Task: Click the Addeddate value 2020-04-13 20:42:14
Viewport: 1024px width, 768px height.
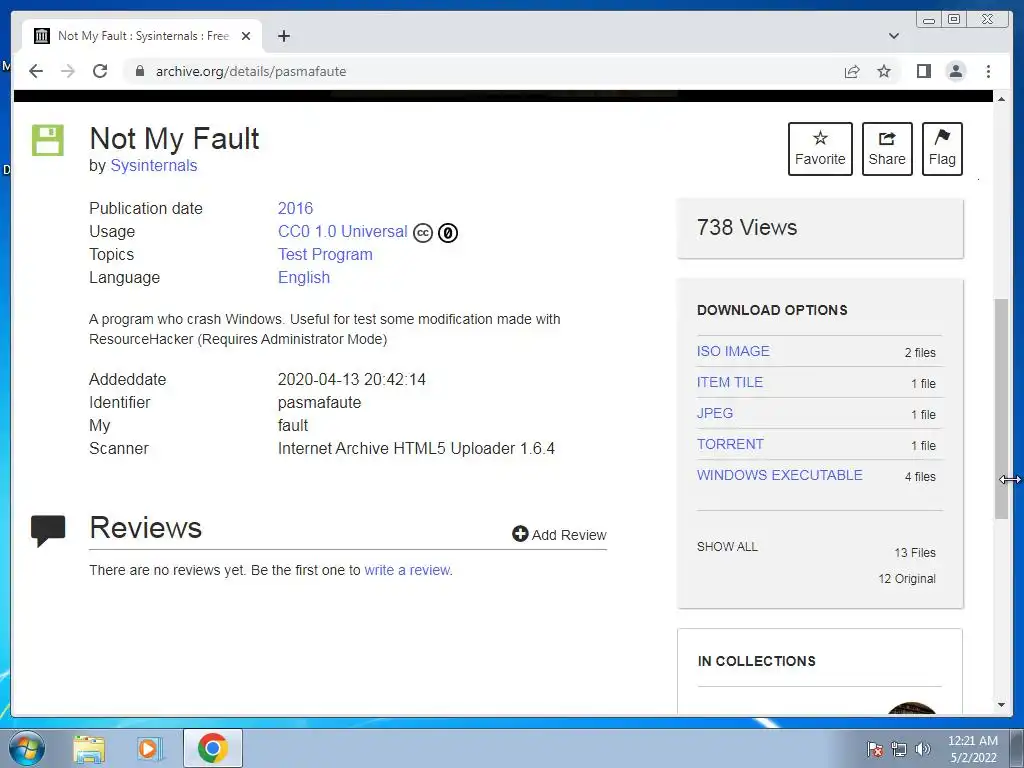Action: click(x=351, y=379)
